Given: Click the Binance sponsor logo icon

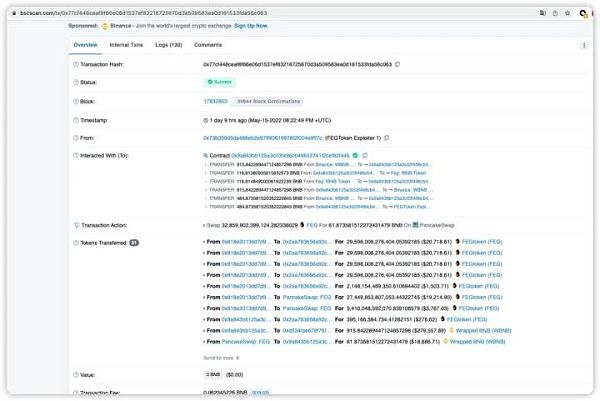Looking at the screenshot, I should coord(105,25).
